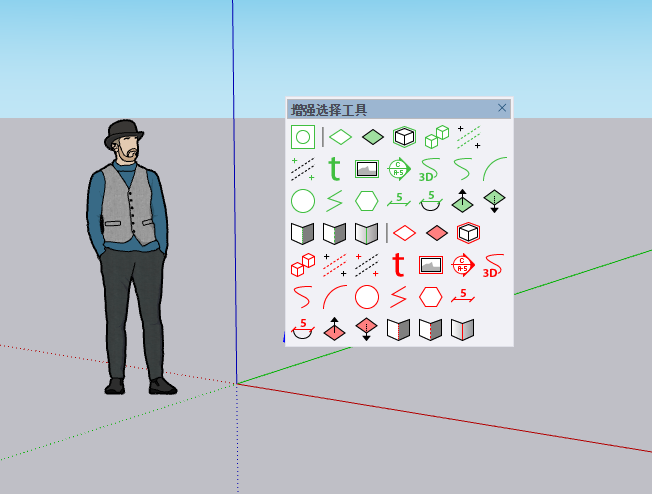Select red diamond with upward arrow
Viewport: 652px width, 494px height.
[x=334, y=329]
